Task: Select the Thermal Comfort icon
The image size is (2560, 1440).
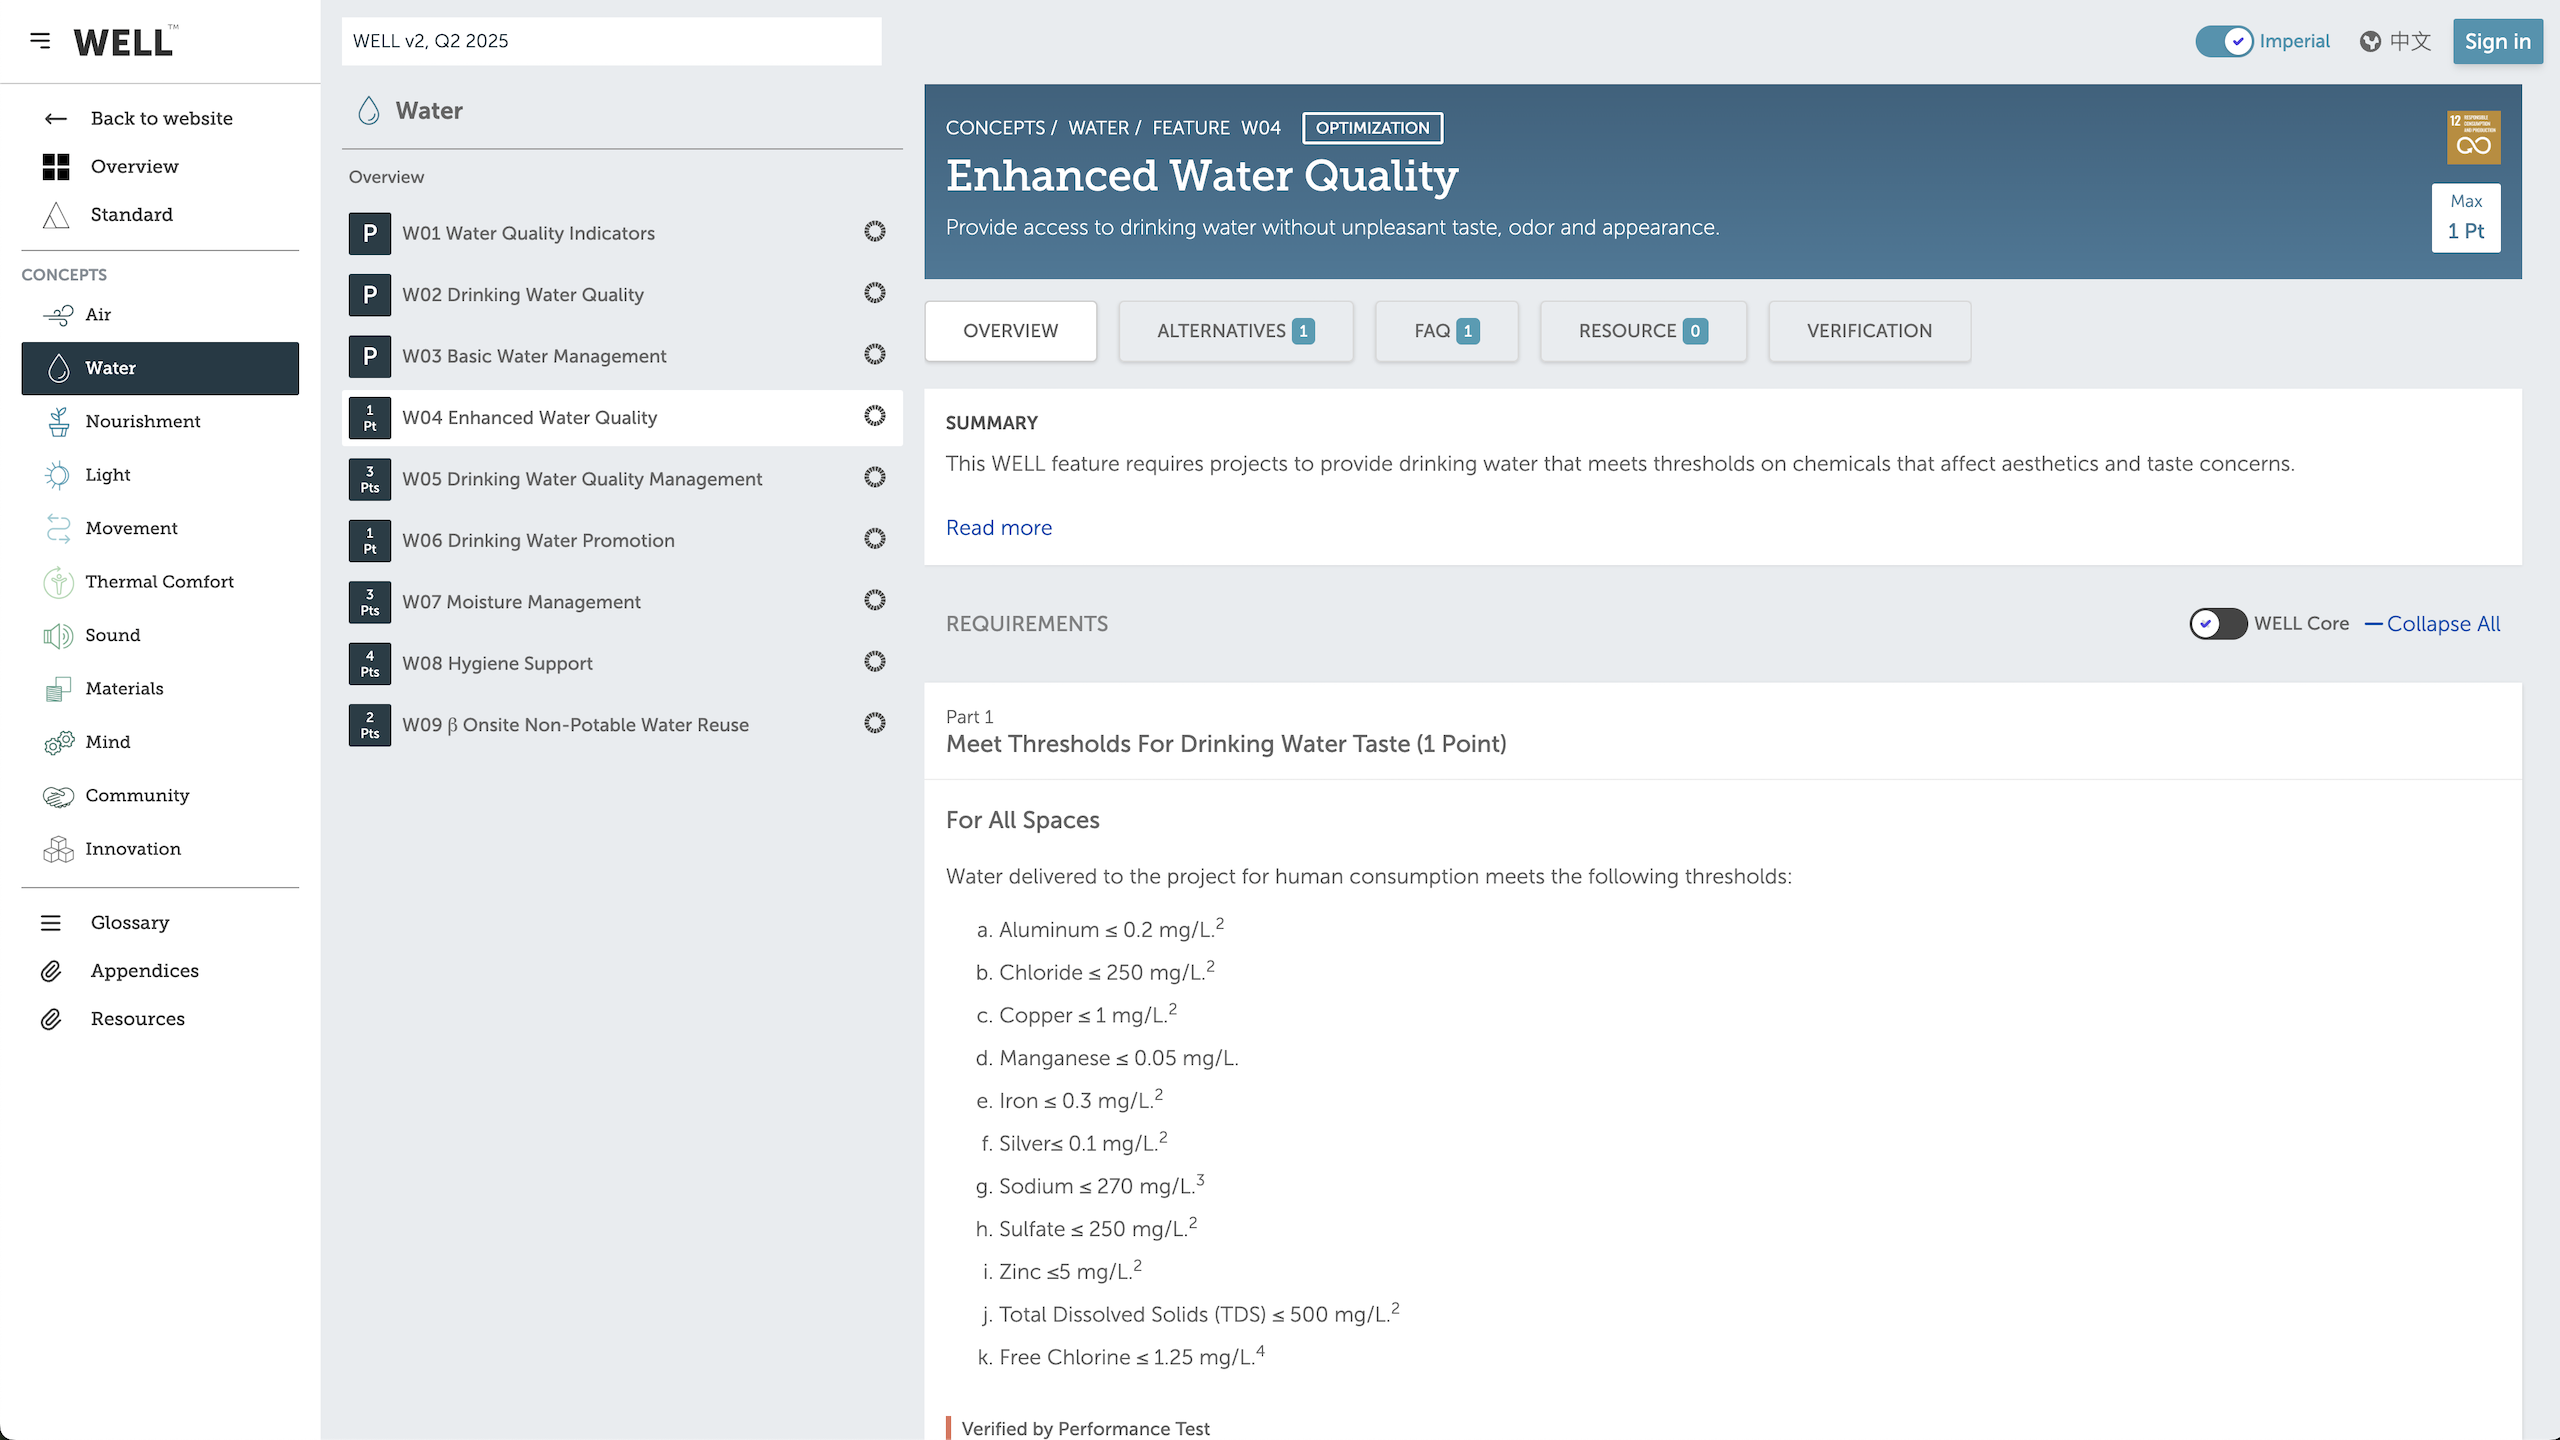Action: (59, 582)
